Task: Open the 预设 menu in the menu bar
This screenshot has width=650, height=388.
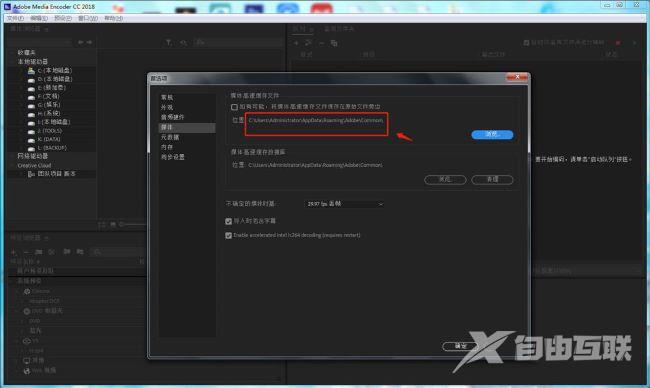Action: (63, 18)
